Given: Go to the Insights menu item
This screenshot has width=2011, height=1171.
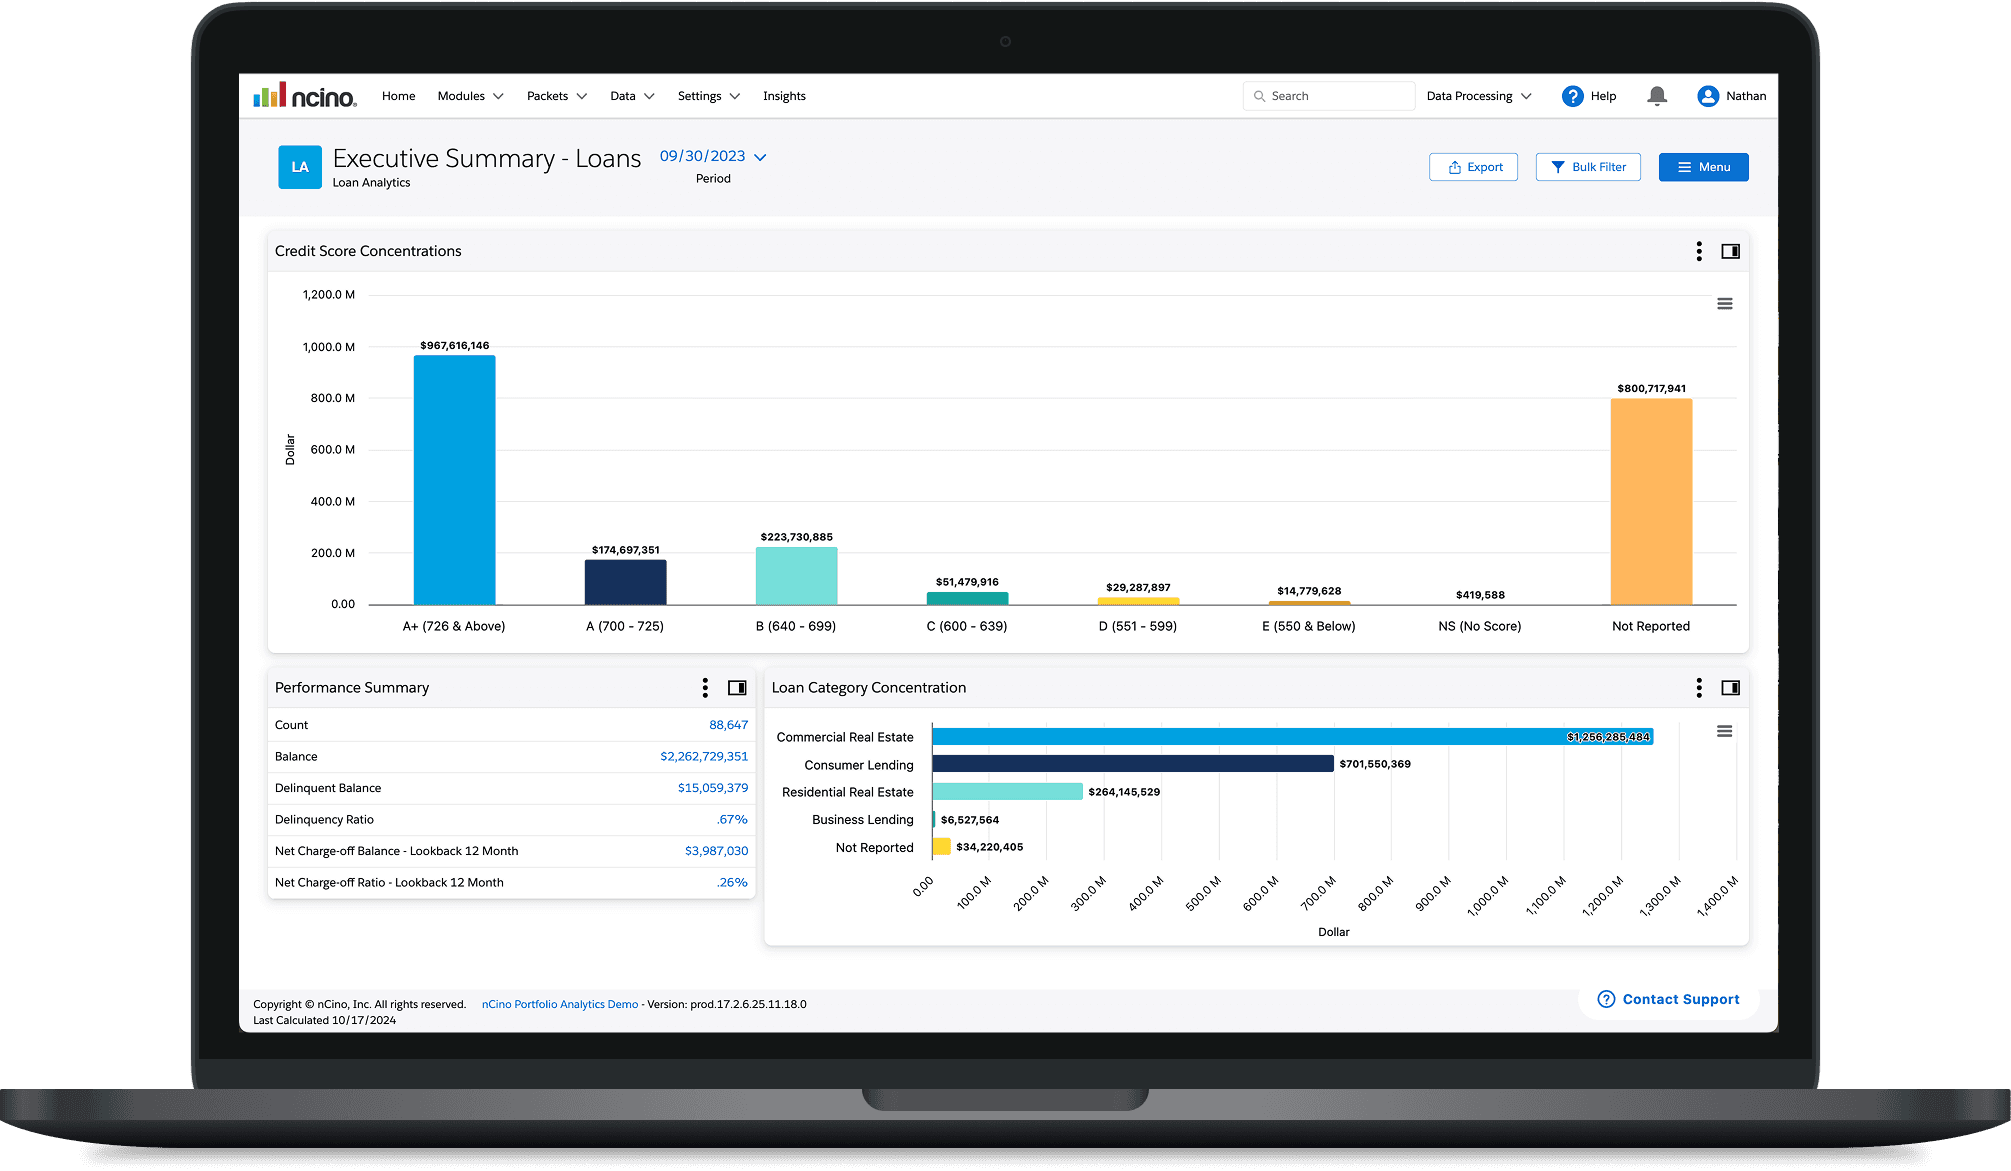Looking at the screenshot, I should coord(784,96).
